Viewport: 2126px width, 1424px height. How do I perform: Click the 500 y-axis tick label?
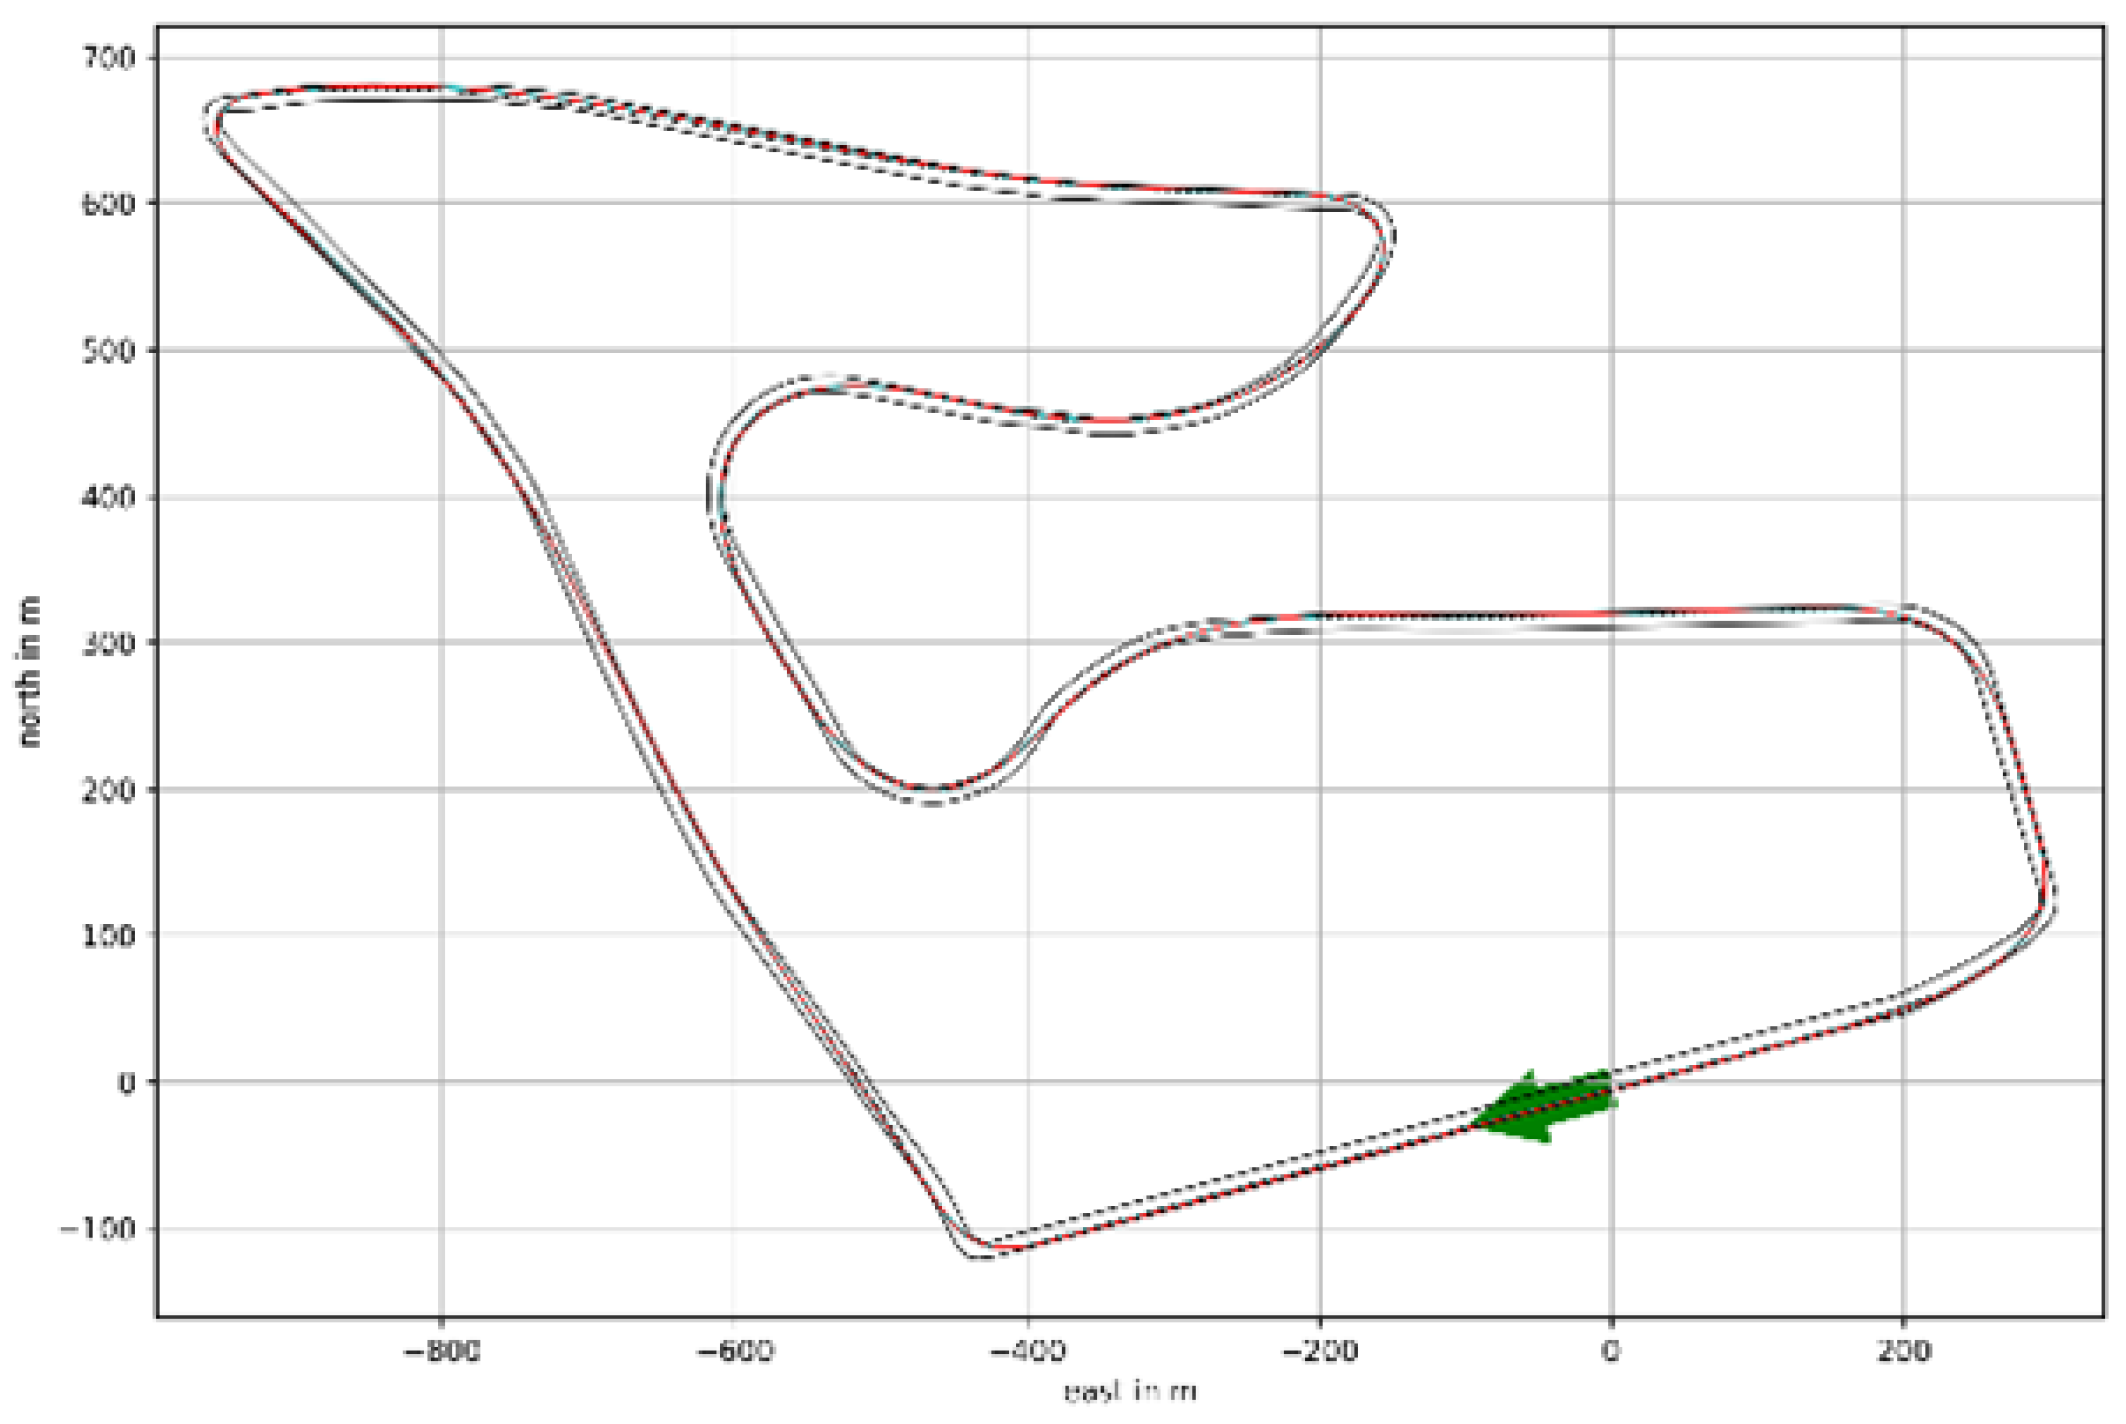(106, 351)
